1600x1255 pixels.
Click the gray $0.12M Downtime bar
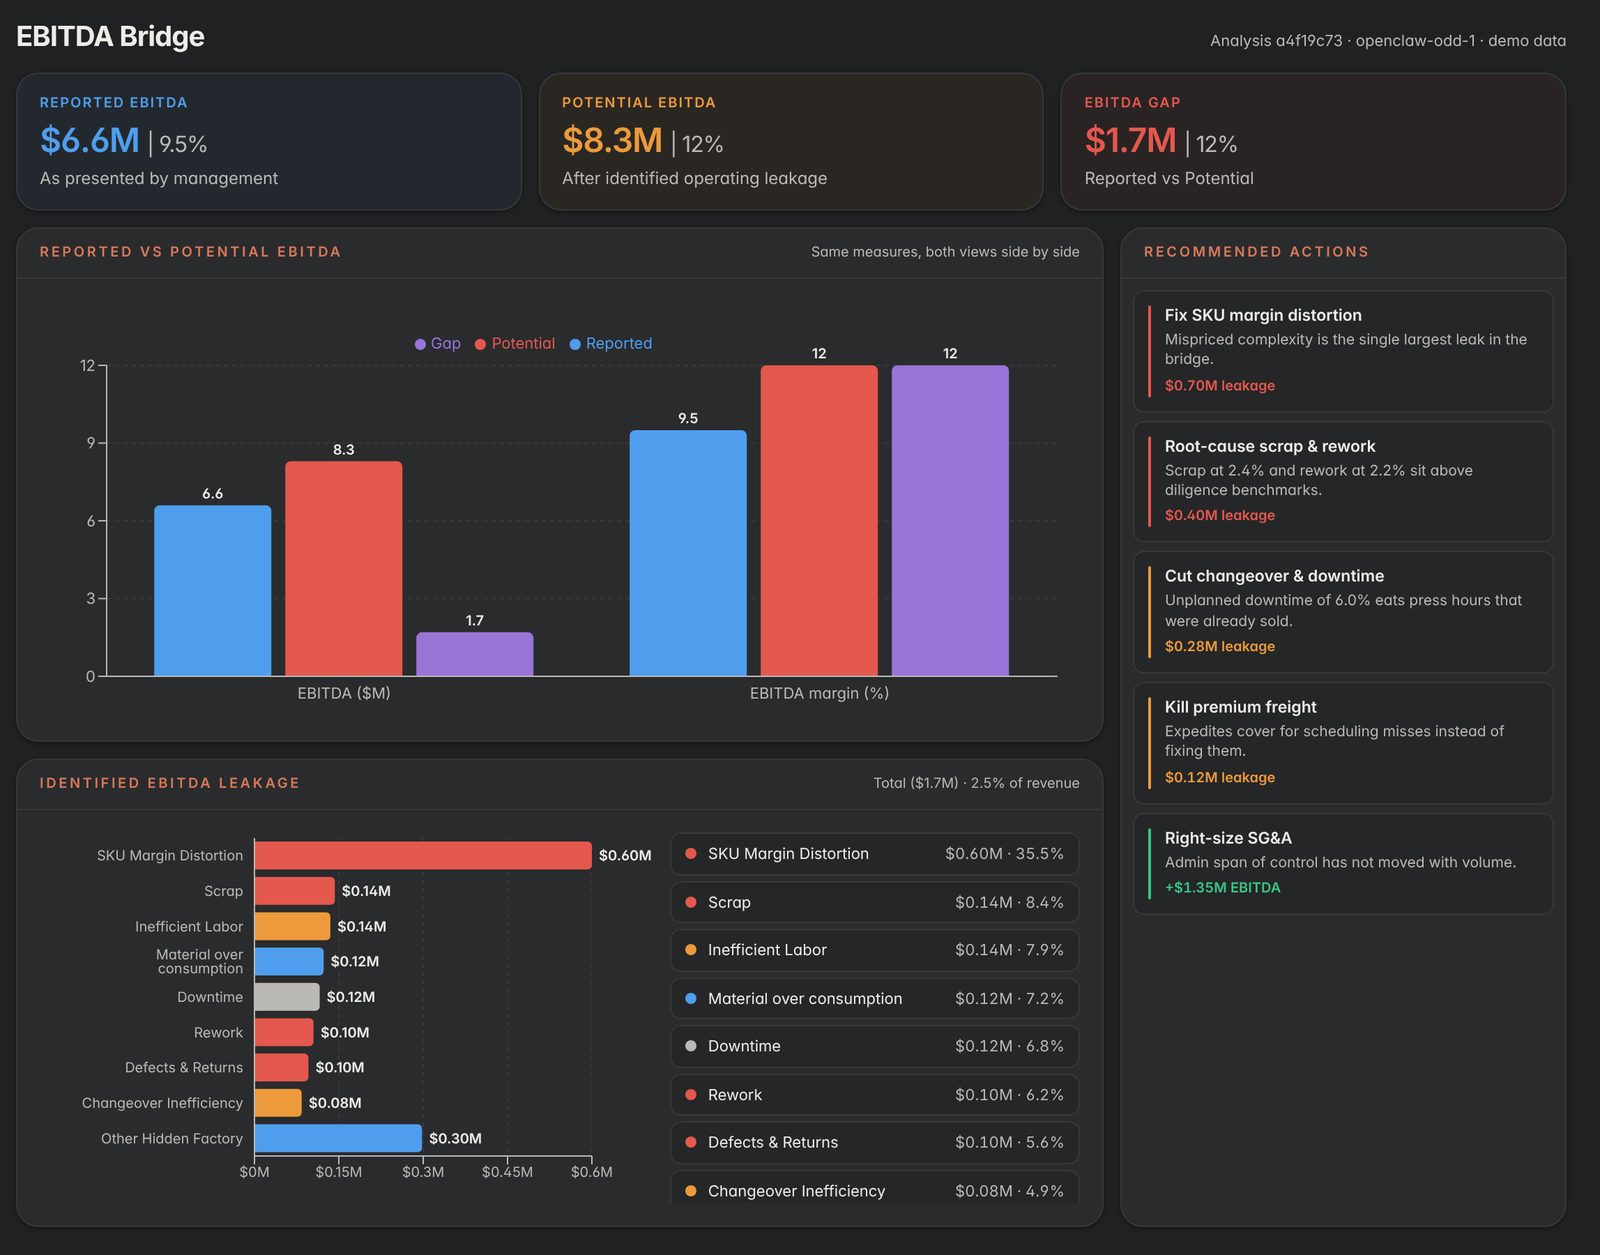tap(287, 997)
